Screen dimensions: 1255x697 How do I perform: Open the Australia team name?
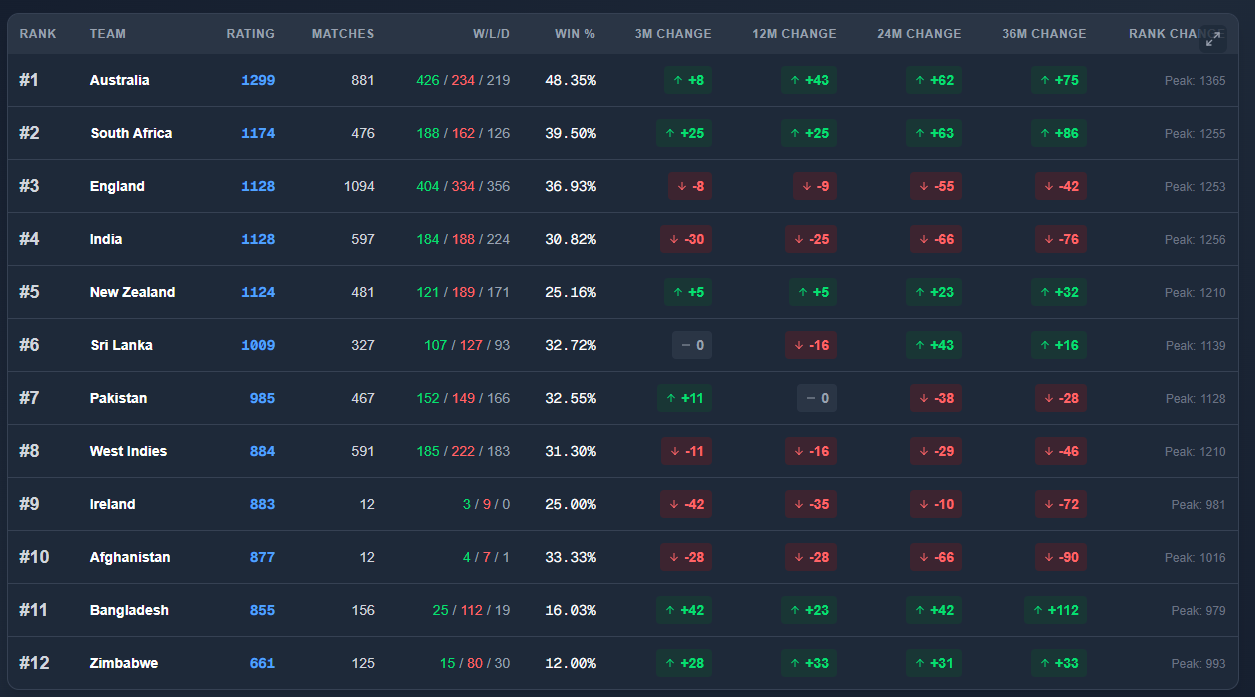point(119,80)
